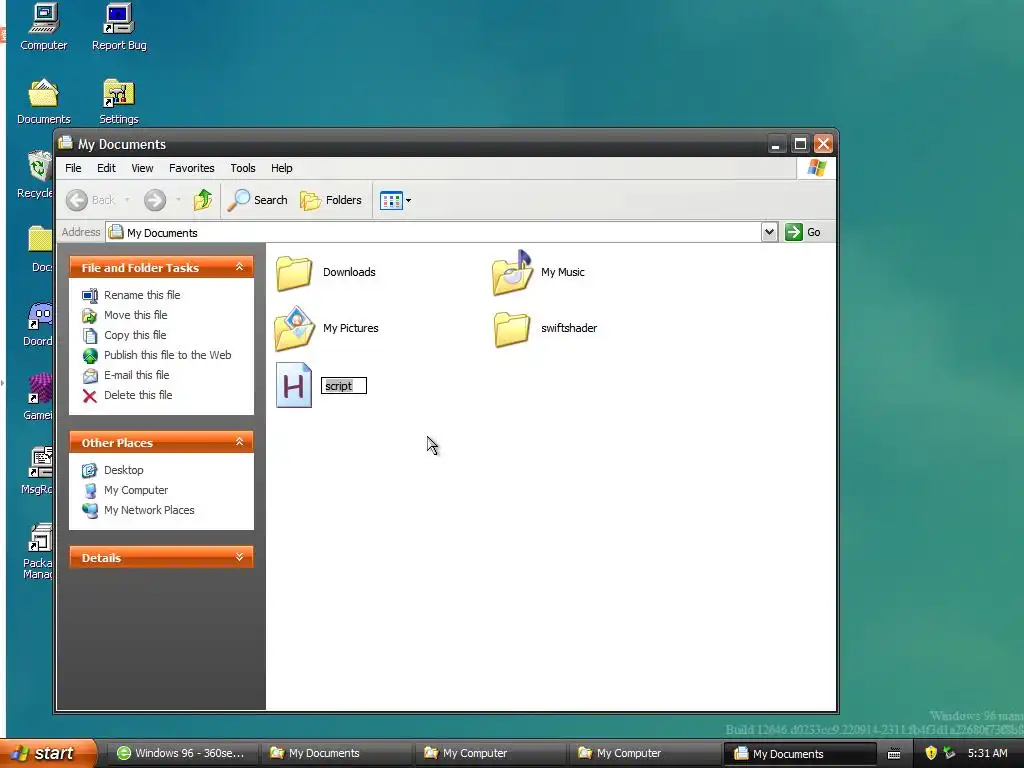This screenshot has width=1024, height=768.
Task: Click the disabled Back button
Action: [91, 200]
